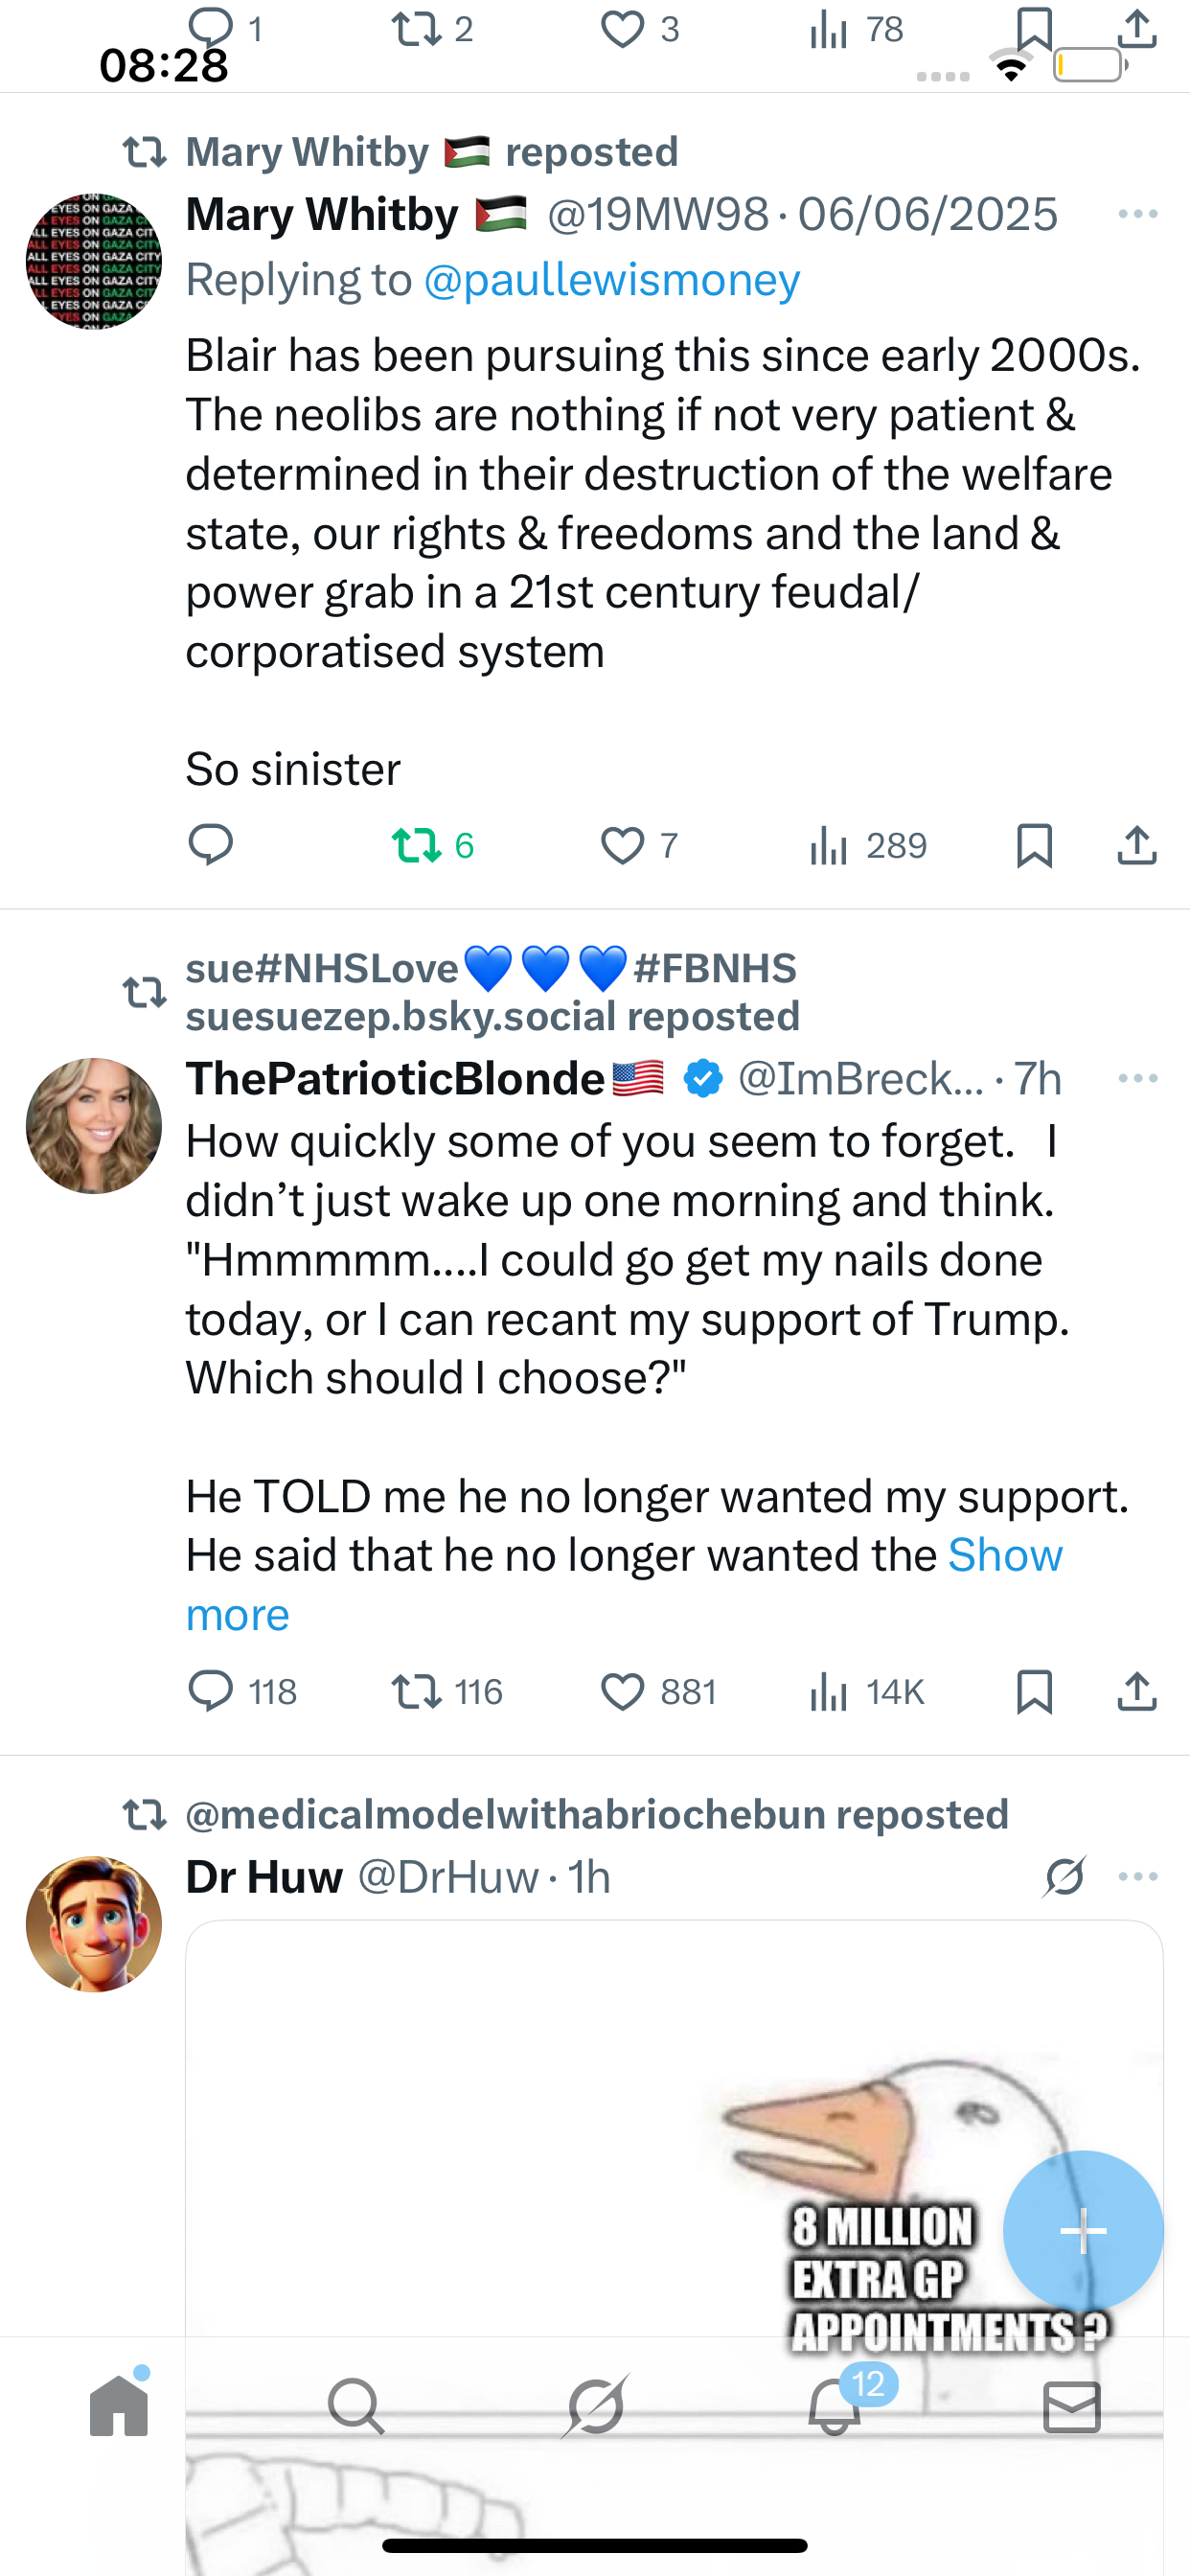The height and width of the screenshot is (2576, 1190).
Task: Open Messages envelope icon
Action: point(1071,2406)
